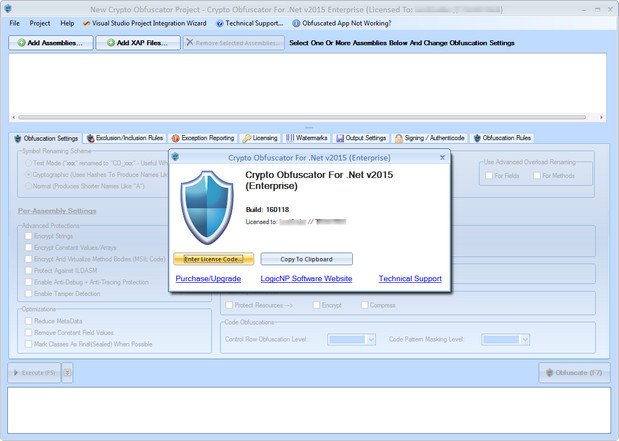Image resolution: width=619 pixels, height=441 pixels.
Task: Click the Add XAP Files button
Action: coord(138,43)
